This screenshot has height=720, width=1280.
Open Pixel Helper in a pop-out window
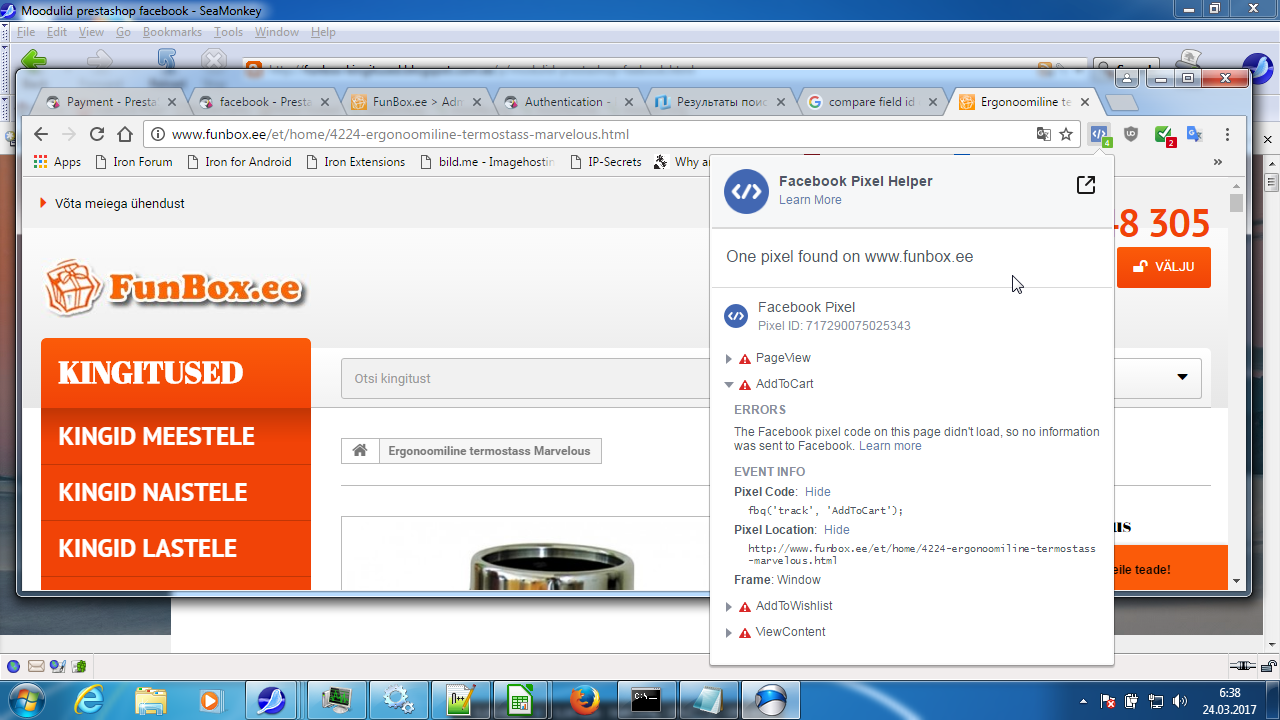click(x=1085, y=185)
